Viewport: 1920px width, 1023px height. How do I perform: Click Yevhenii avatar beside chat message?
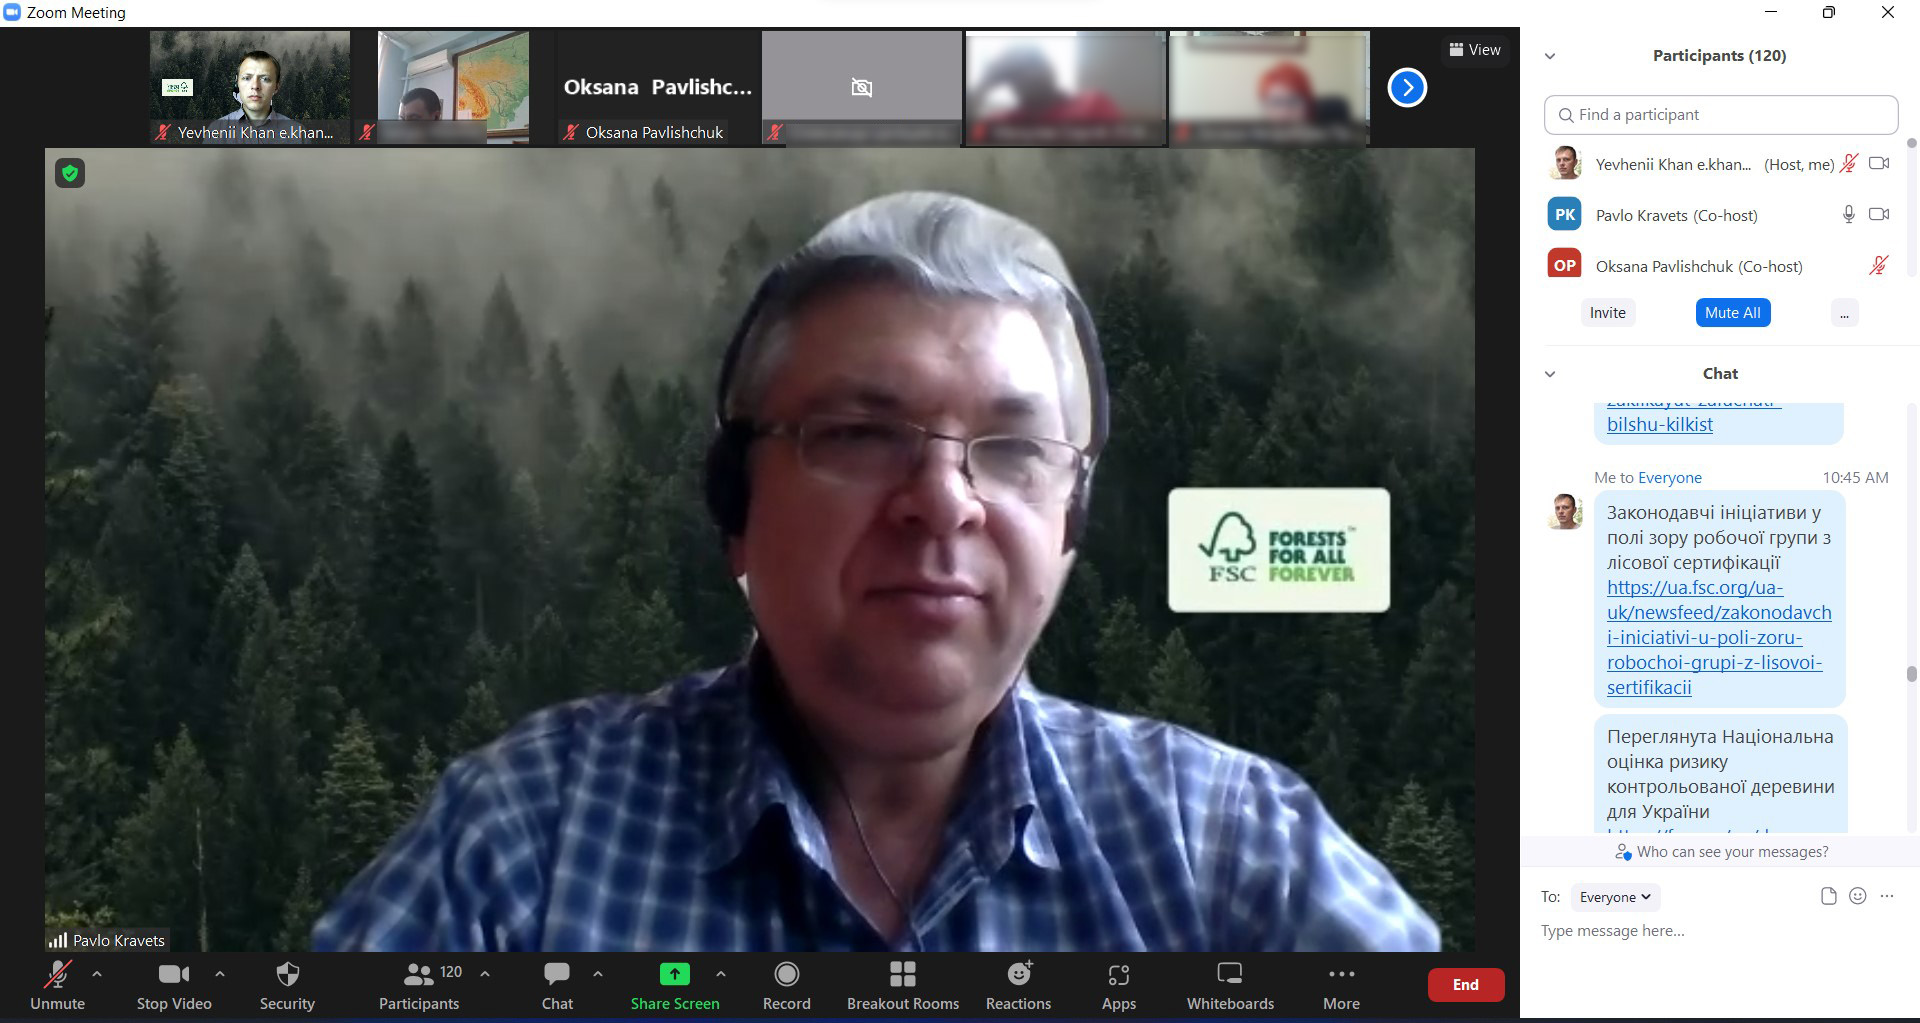pos(1565,512)
